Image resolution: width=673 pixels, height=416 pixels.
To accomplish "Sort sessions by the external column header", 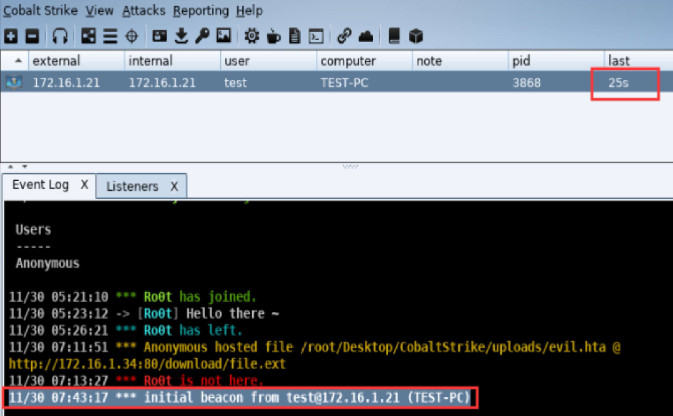I will click(x=56, y=61).
